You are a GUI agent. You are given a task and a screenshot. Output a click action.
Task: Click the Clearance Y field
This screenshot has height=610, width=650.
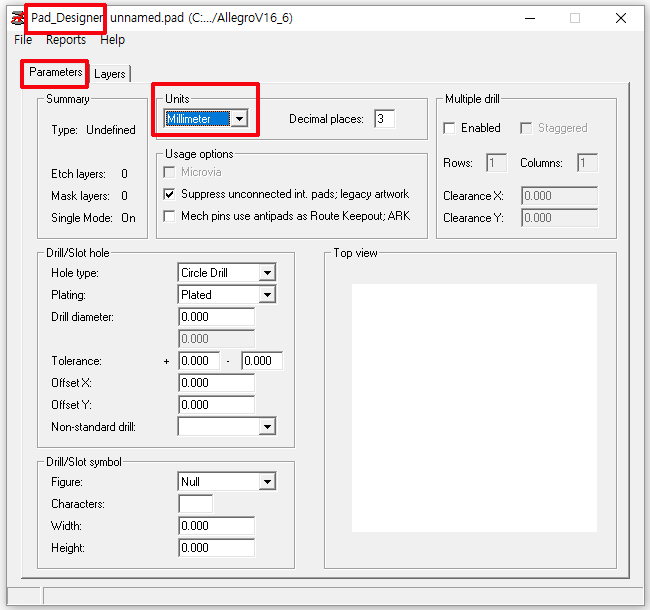click(560, 218)
